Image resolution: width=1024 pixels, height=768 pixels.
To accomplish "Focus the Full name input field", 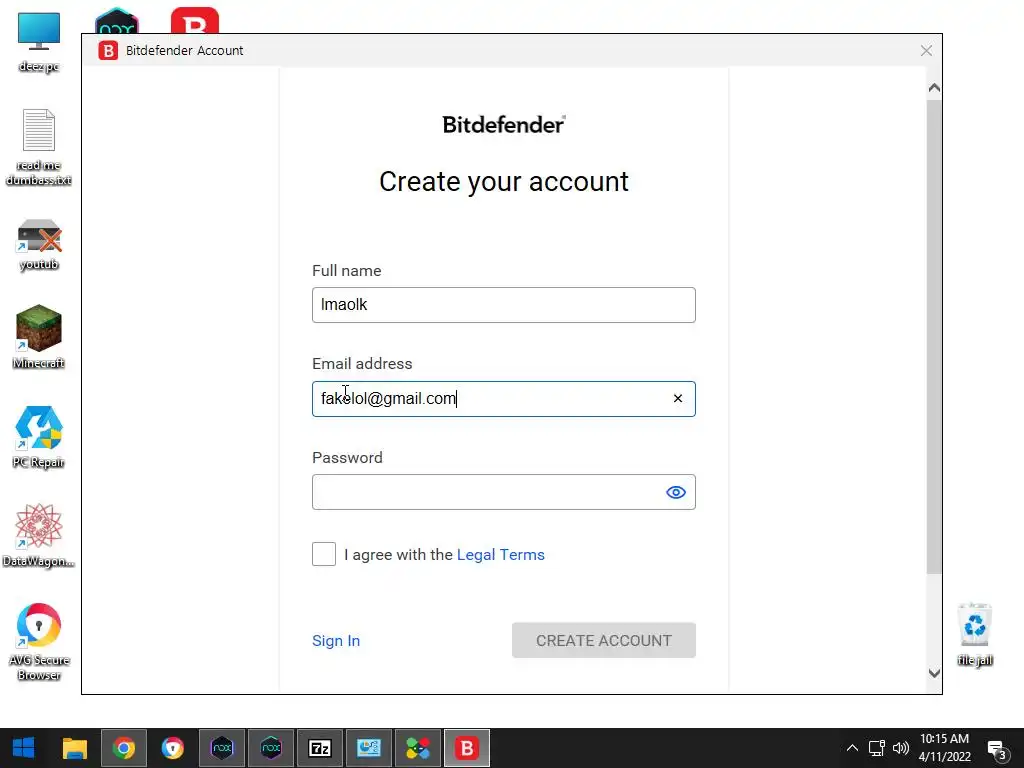I will tap(504, 305).
